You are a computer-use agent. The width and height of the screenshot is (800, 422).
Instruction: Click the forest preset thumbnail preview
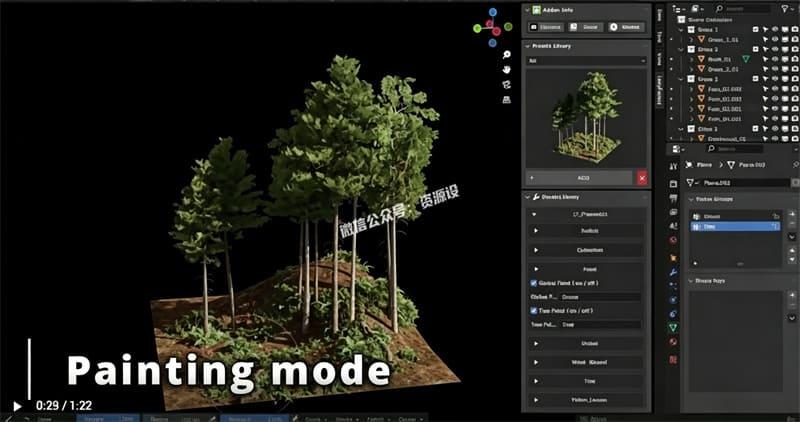pyautogui.click(x=587, y=117)
